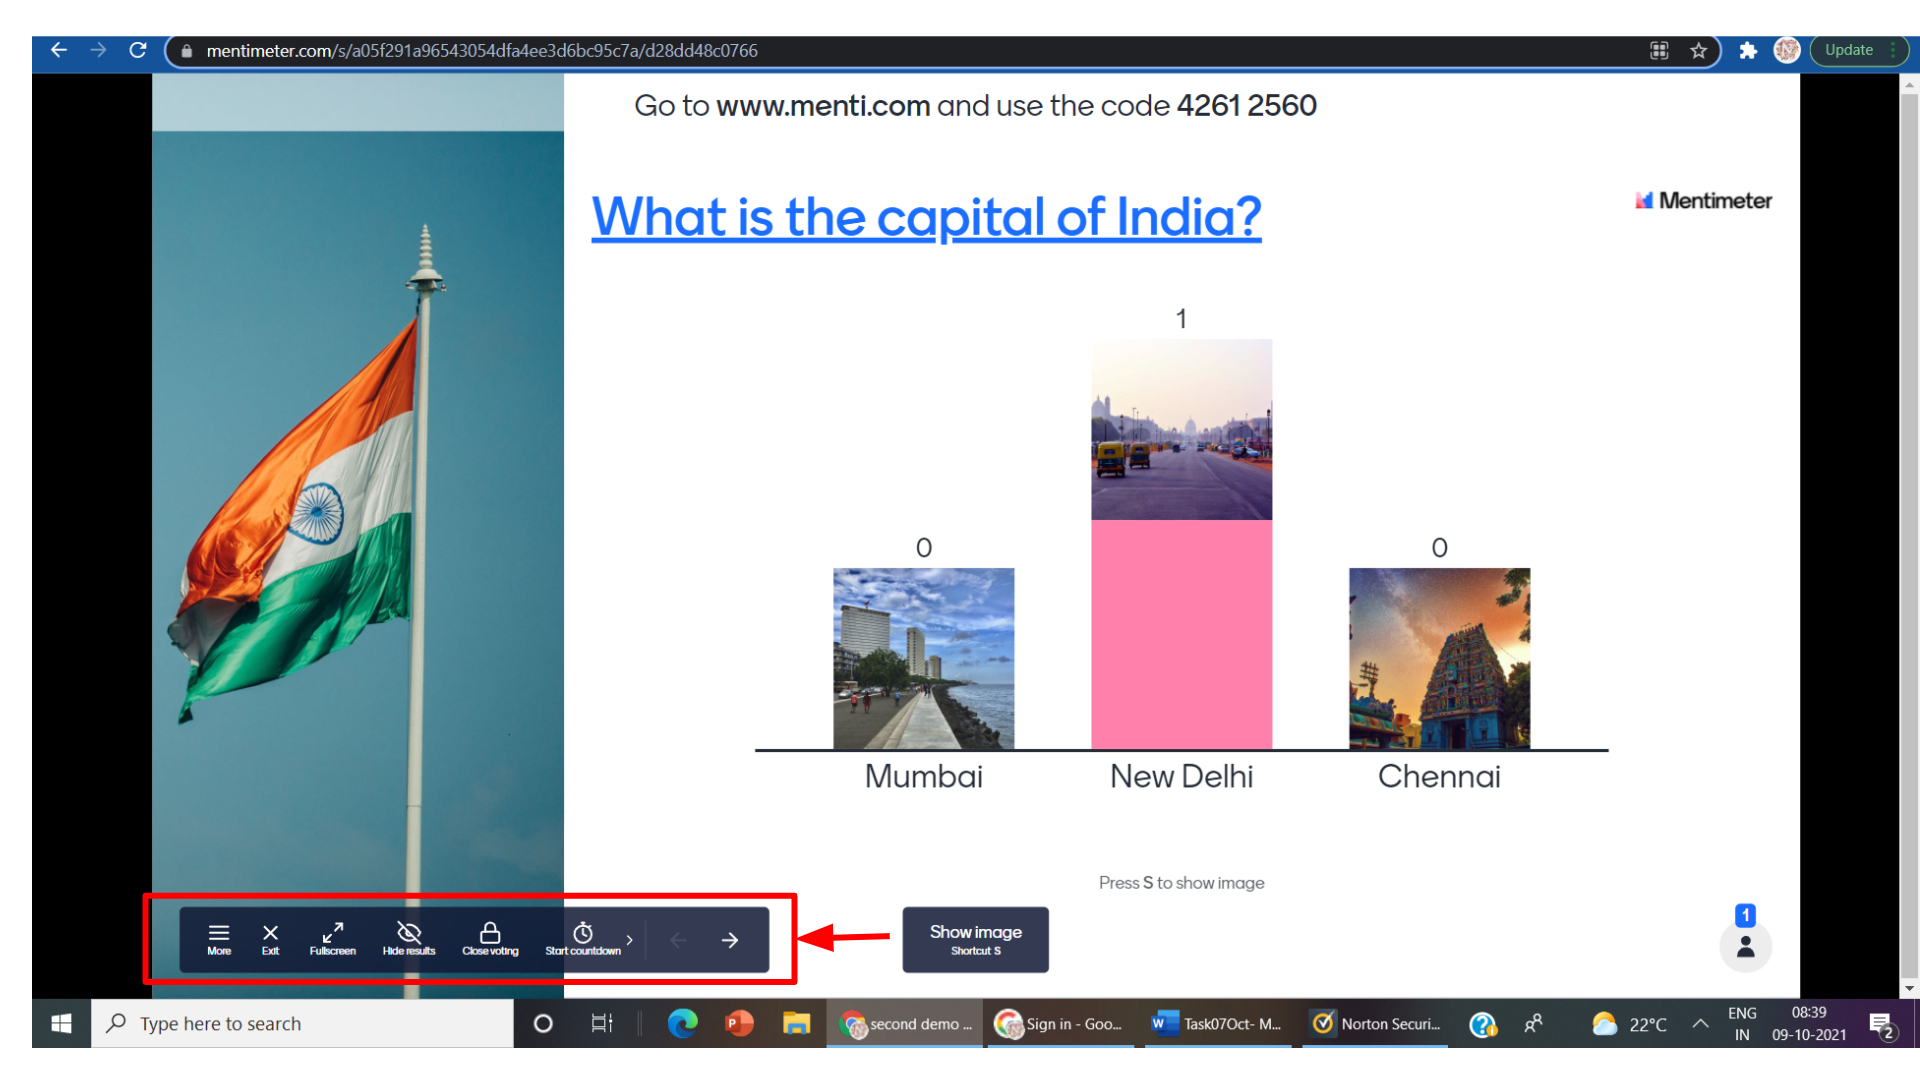
Task: Exit the presentation with X icon
Action: tap(270, 938)
